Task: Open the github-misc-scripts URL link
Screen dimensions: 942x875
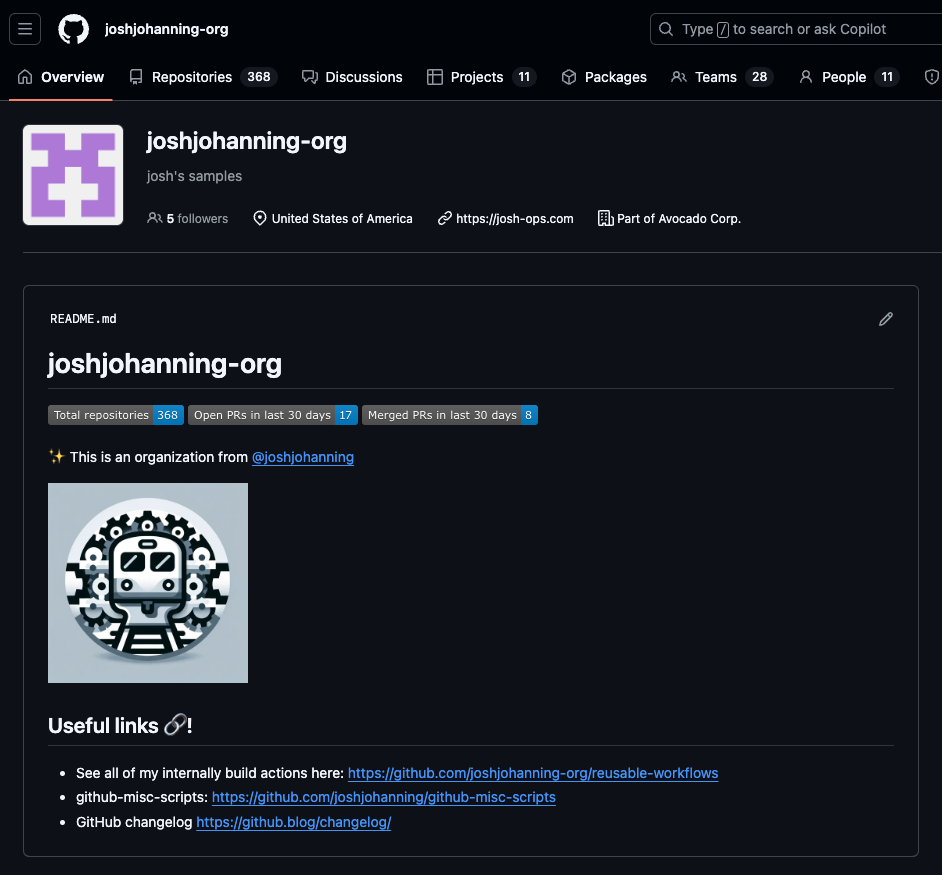Action: tap(384, 797)
